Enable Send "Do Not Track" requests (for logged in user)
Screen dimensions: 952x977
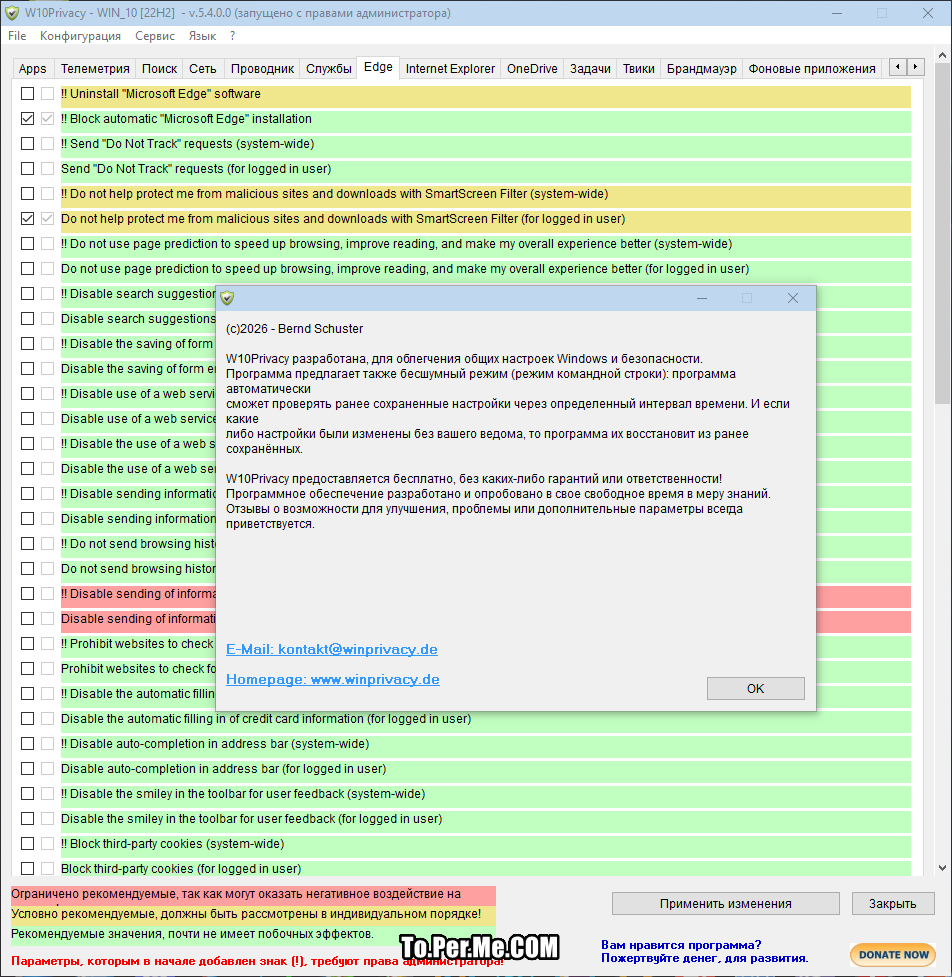tap(27, 168)
